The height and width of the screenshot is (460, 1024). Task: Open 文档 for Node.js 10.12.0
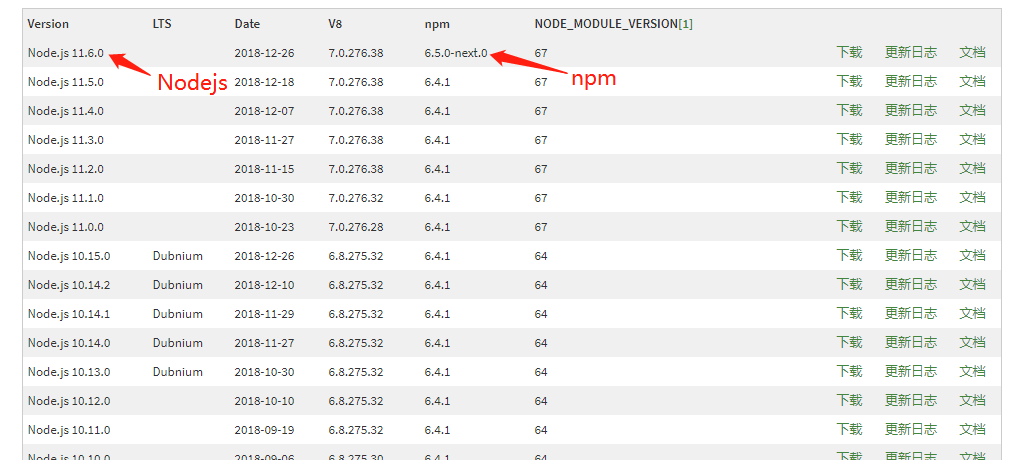972,401
